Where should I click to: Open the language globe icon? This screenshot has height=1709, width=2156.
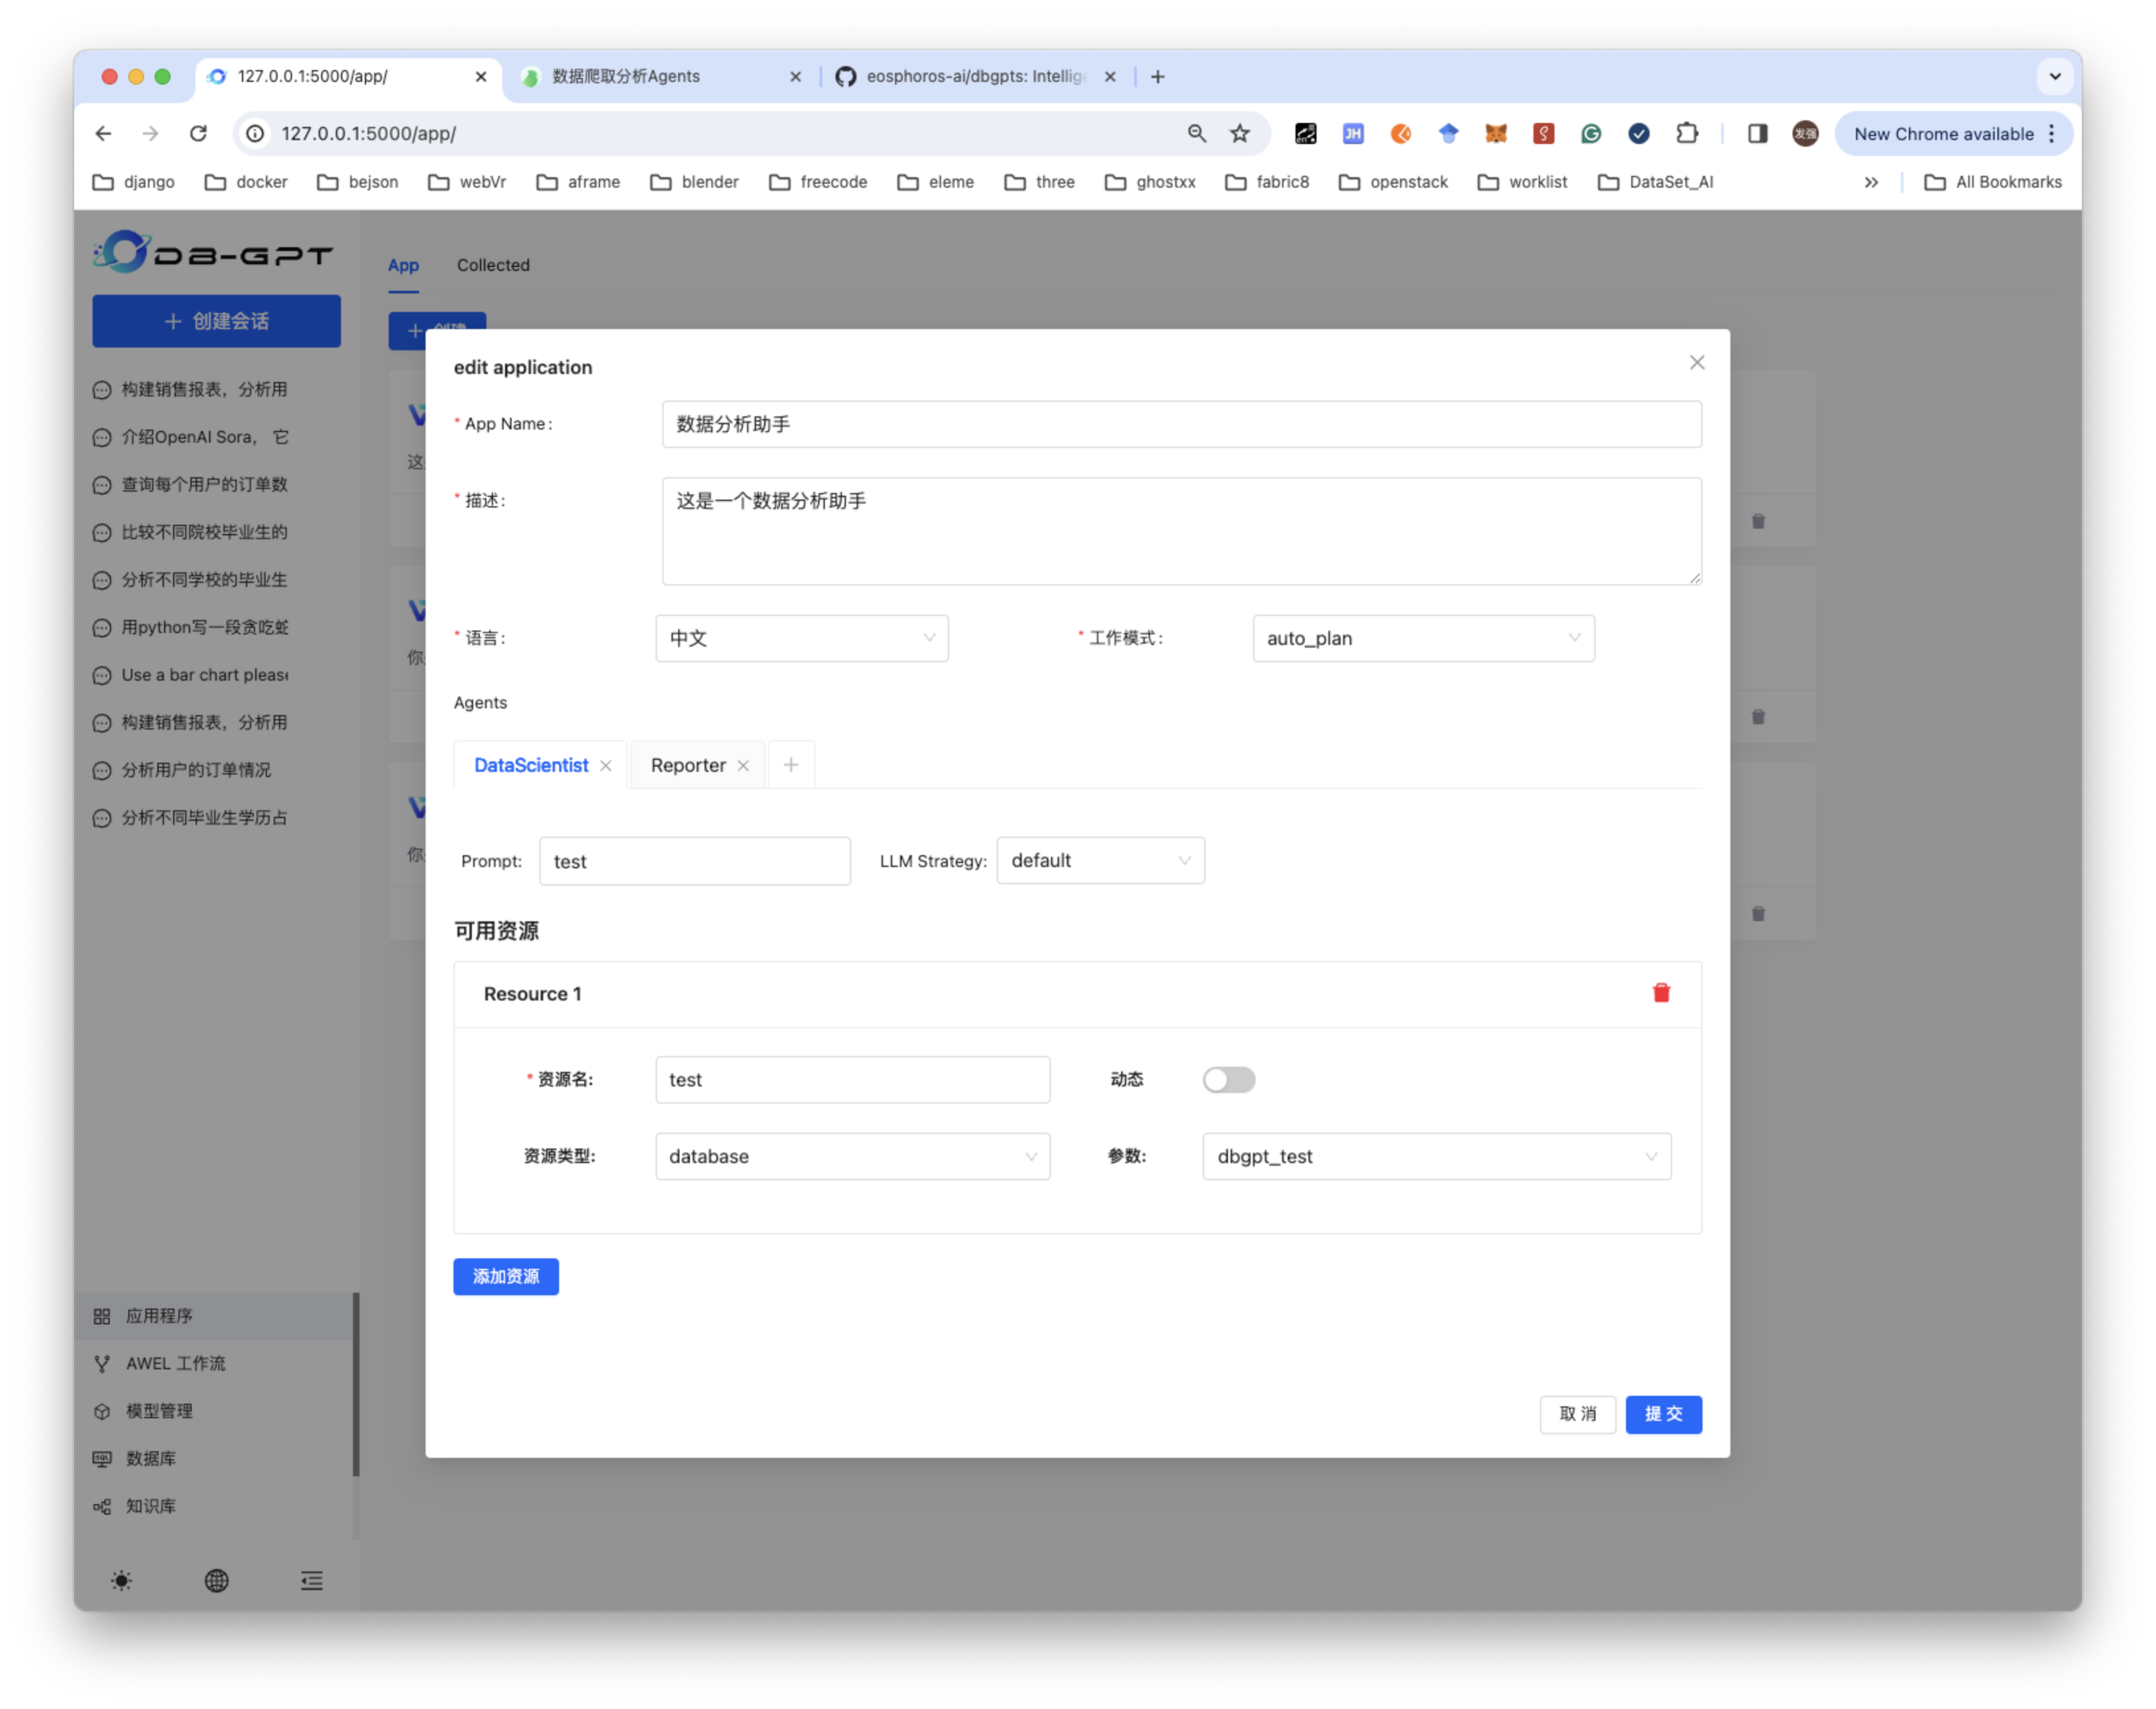(216, 1581)
